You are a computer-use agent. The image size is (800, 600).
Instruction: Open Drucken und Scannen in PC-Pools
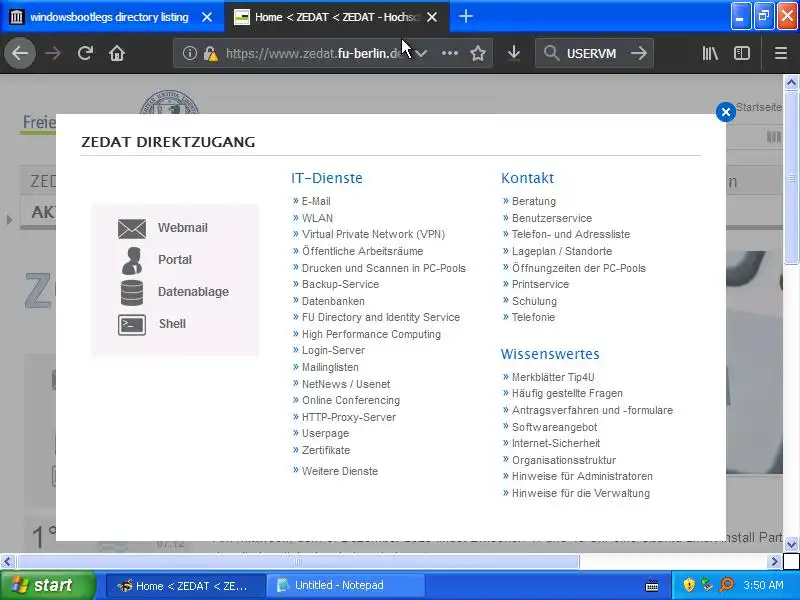tap(384, 268)
